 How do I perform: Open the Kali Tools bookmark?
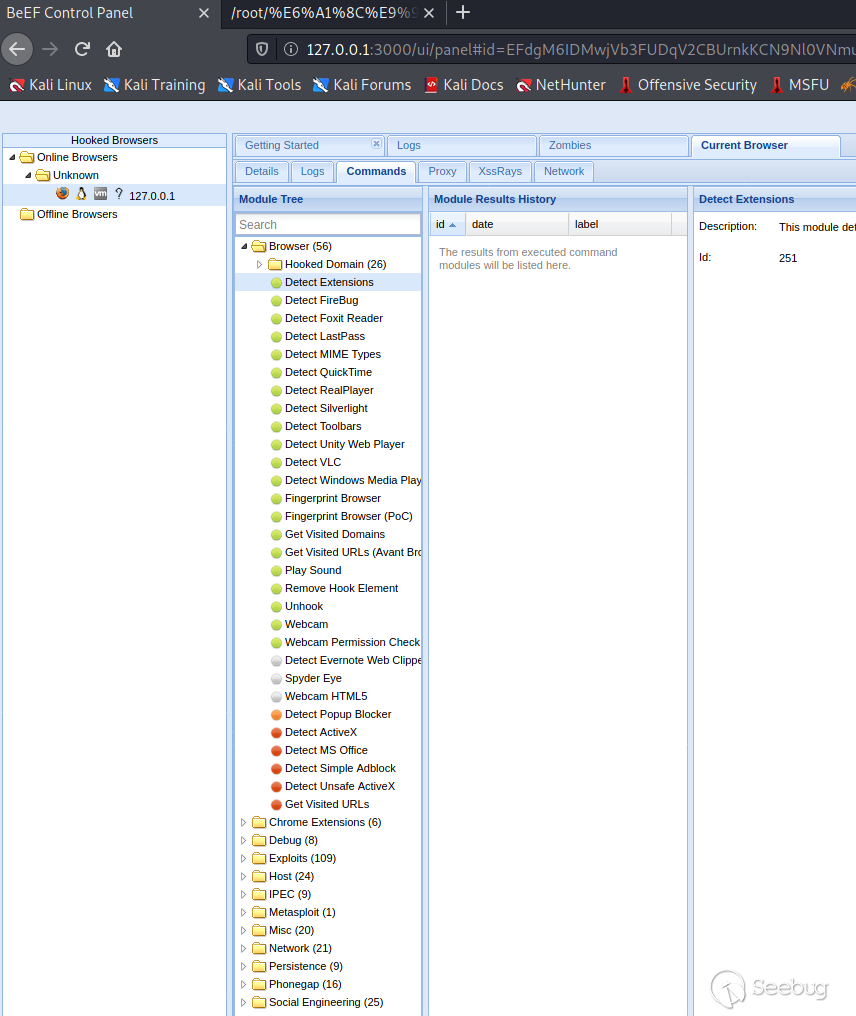click(259, 85)
